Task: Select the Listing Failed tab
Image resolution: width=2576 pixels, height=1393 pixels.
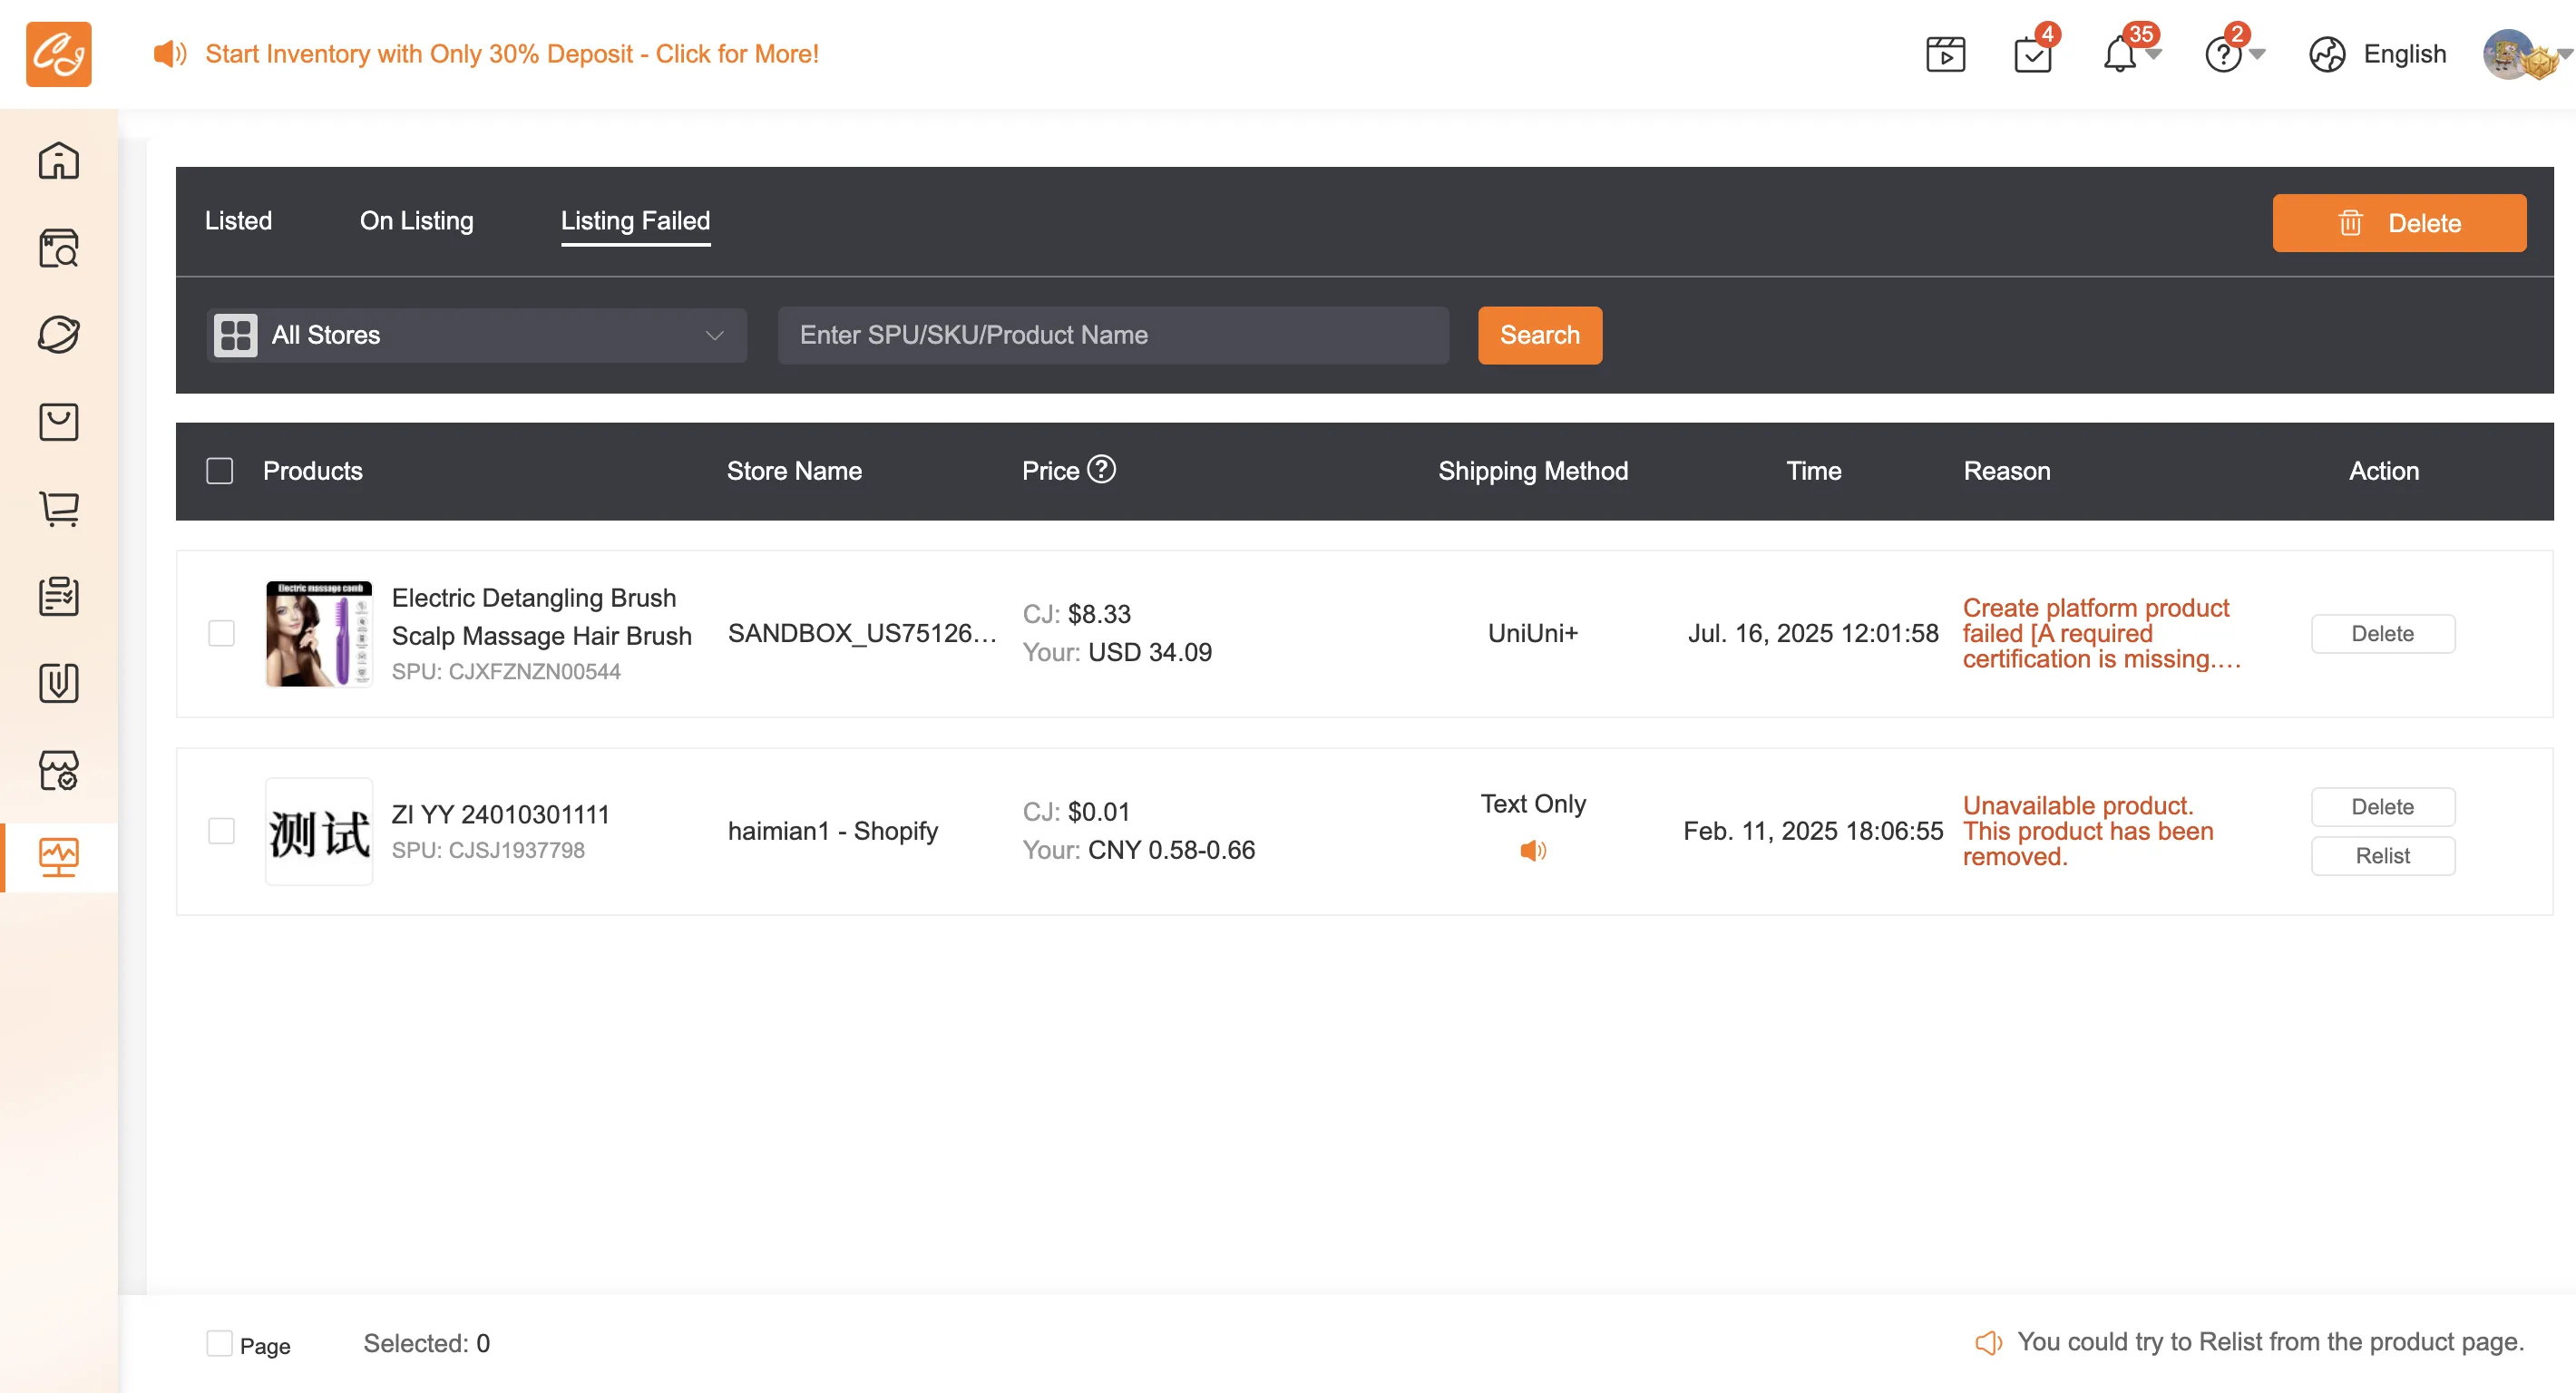Action: point(635,220)
